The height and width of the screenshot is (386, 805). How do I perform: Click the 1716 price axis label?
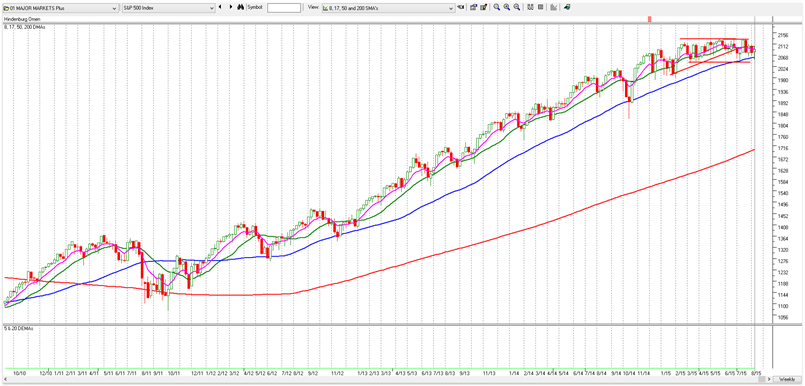(x=783, y=148)
